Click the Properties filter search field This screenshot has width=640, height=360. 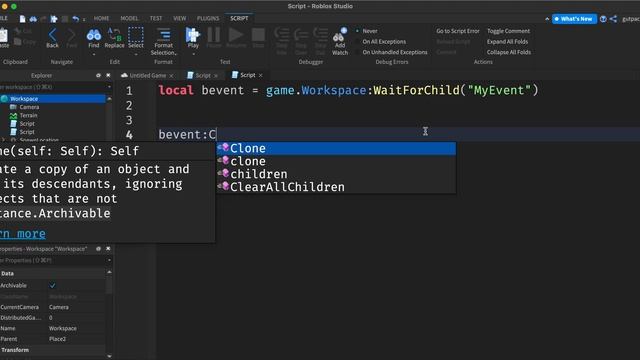click(52, 260)
